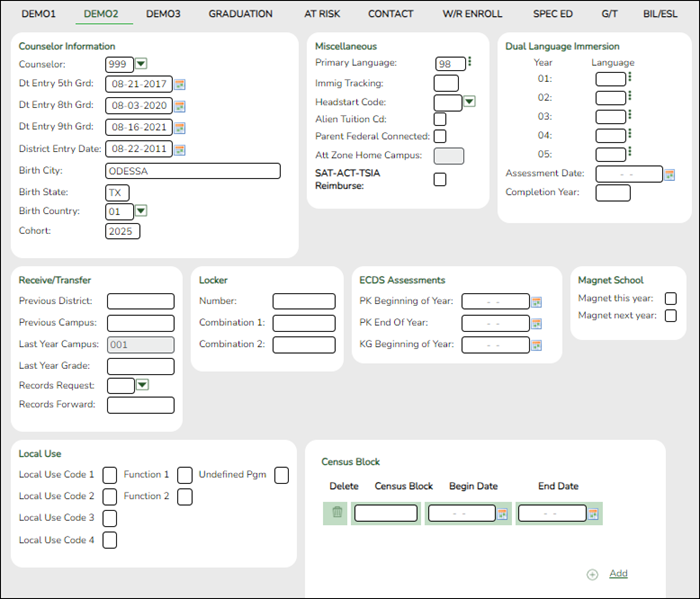
Task: Open calendar for Dt Entry 9th Grd
Action: click(179, 128)
